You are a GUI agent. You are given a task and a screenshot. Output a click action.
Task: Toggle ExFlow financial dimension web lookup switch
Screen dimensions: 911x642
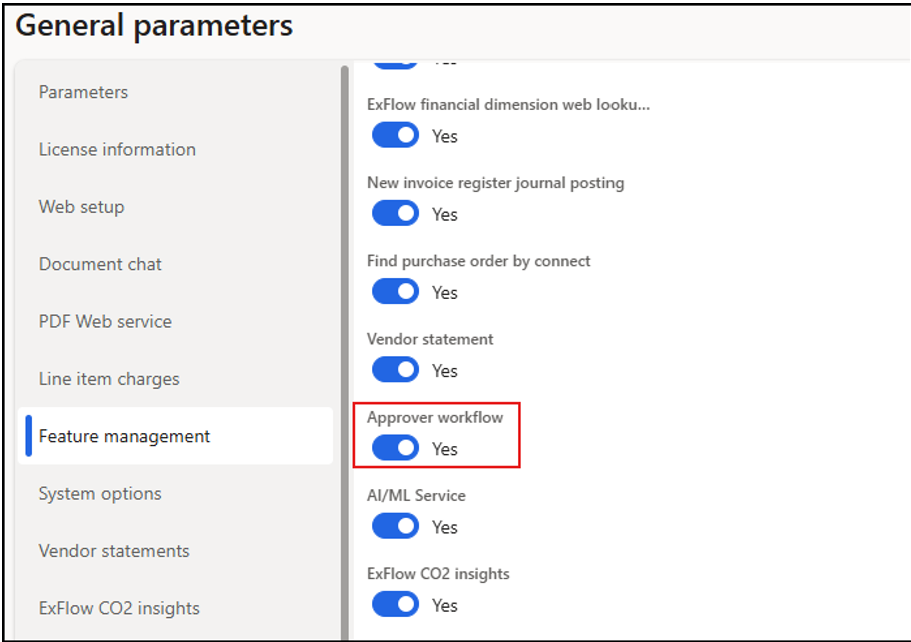[395, 135]
